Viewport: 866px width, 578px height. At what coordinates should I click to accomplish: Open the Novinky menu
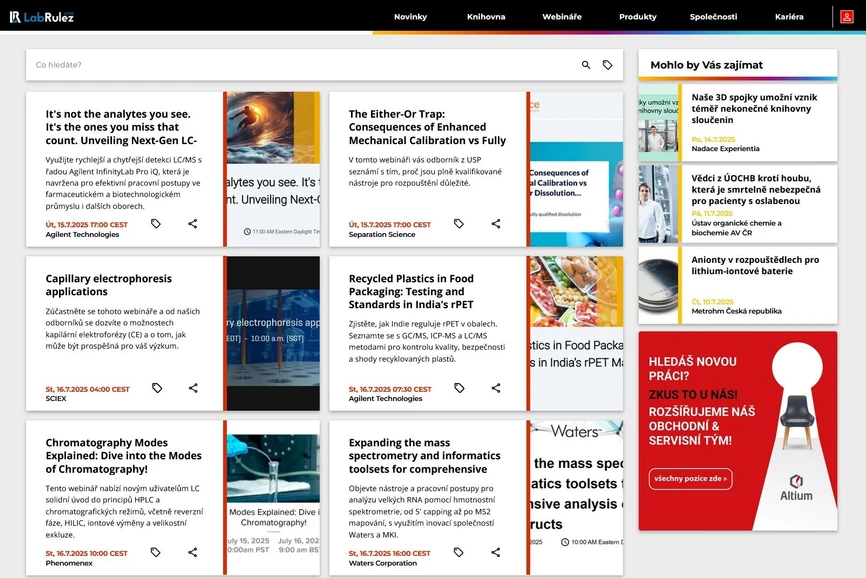click(x=410, y=17)
